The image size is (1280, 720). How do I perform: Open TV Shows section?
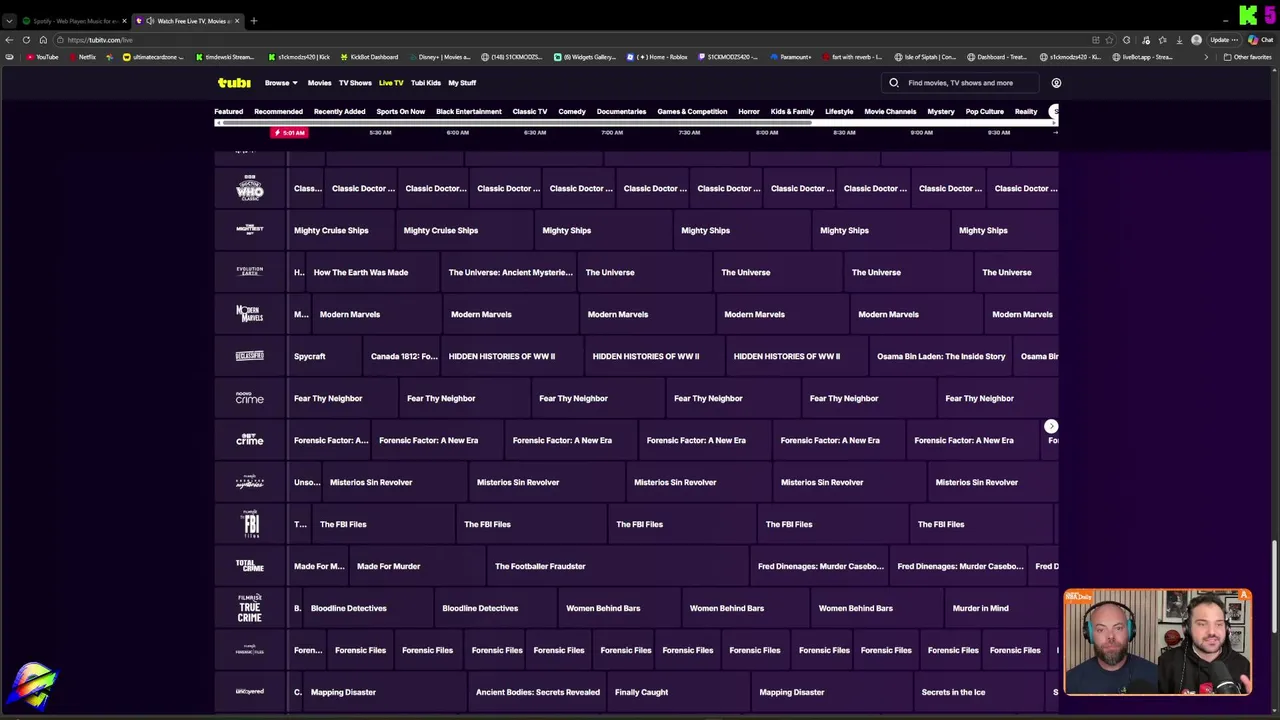[355, 83]
